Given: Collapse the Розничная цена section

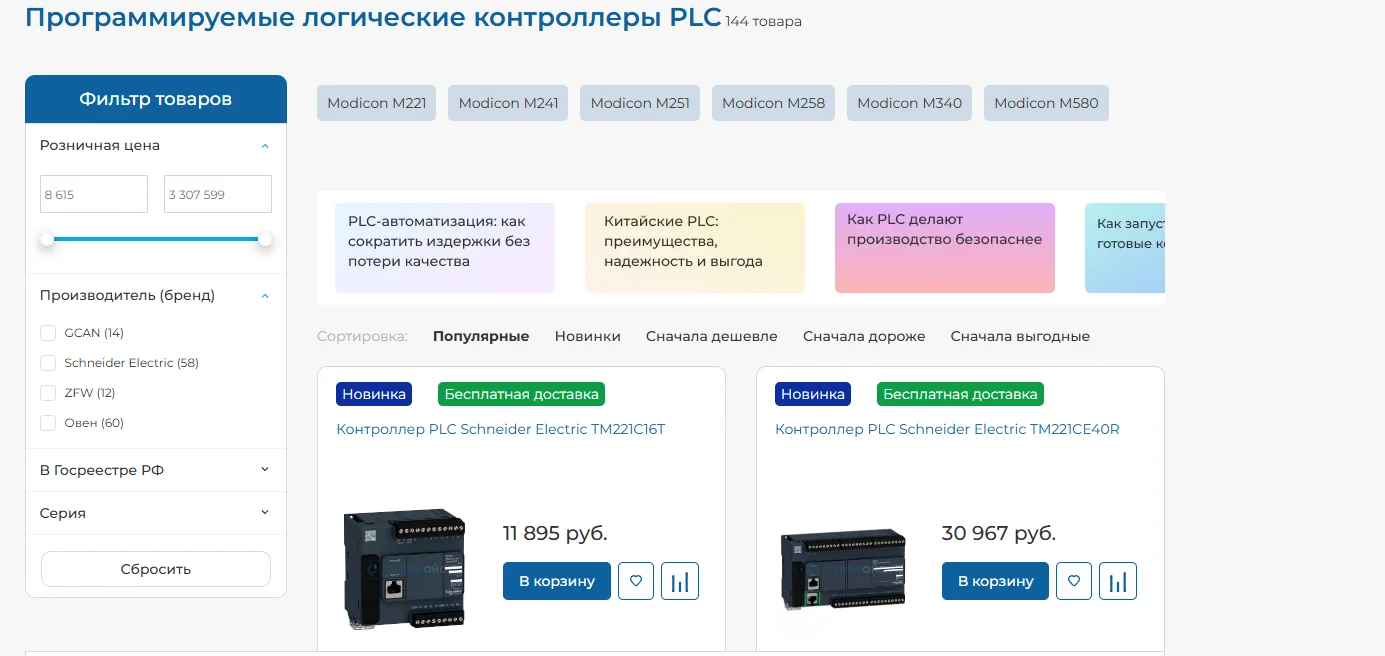Looking at the screenshot, I should point(264,146).
